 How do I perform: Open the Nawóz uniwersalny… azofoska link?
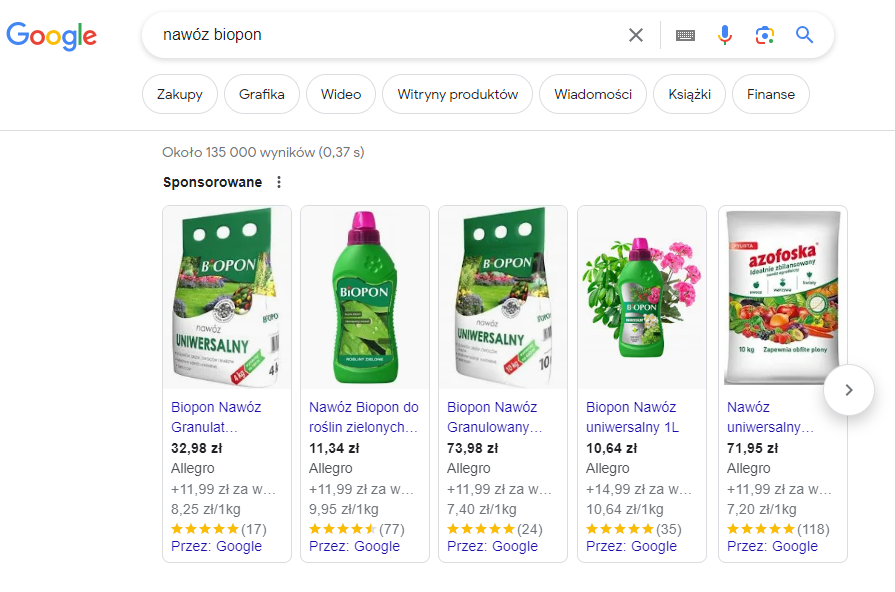(x=771, y=417)
